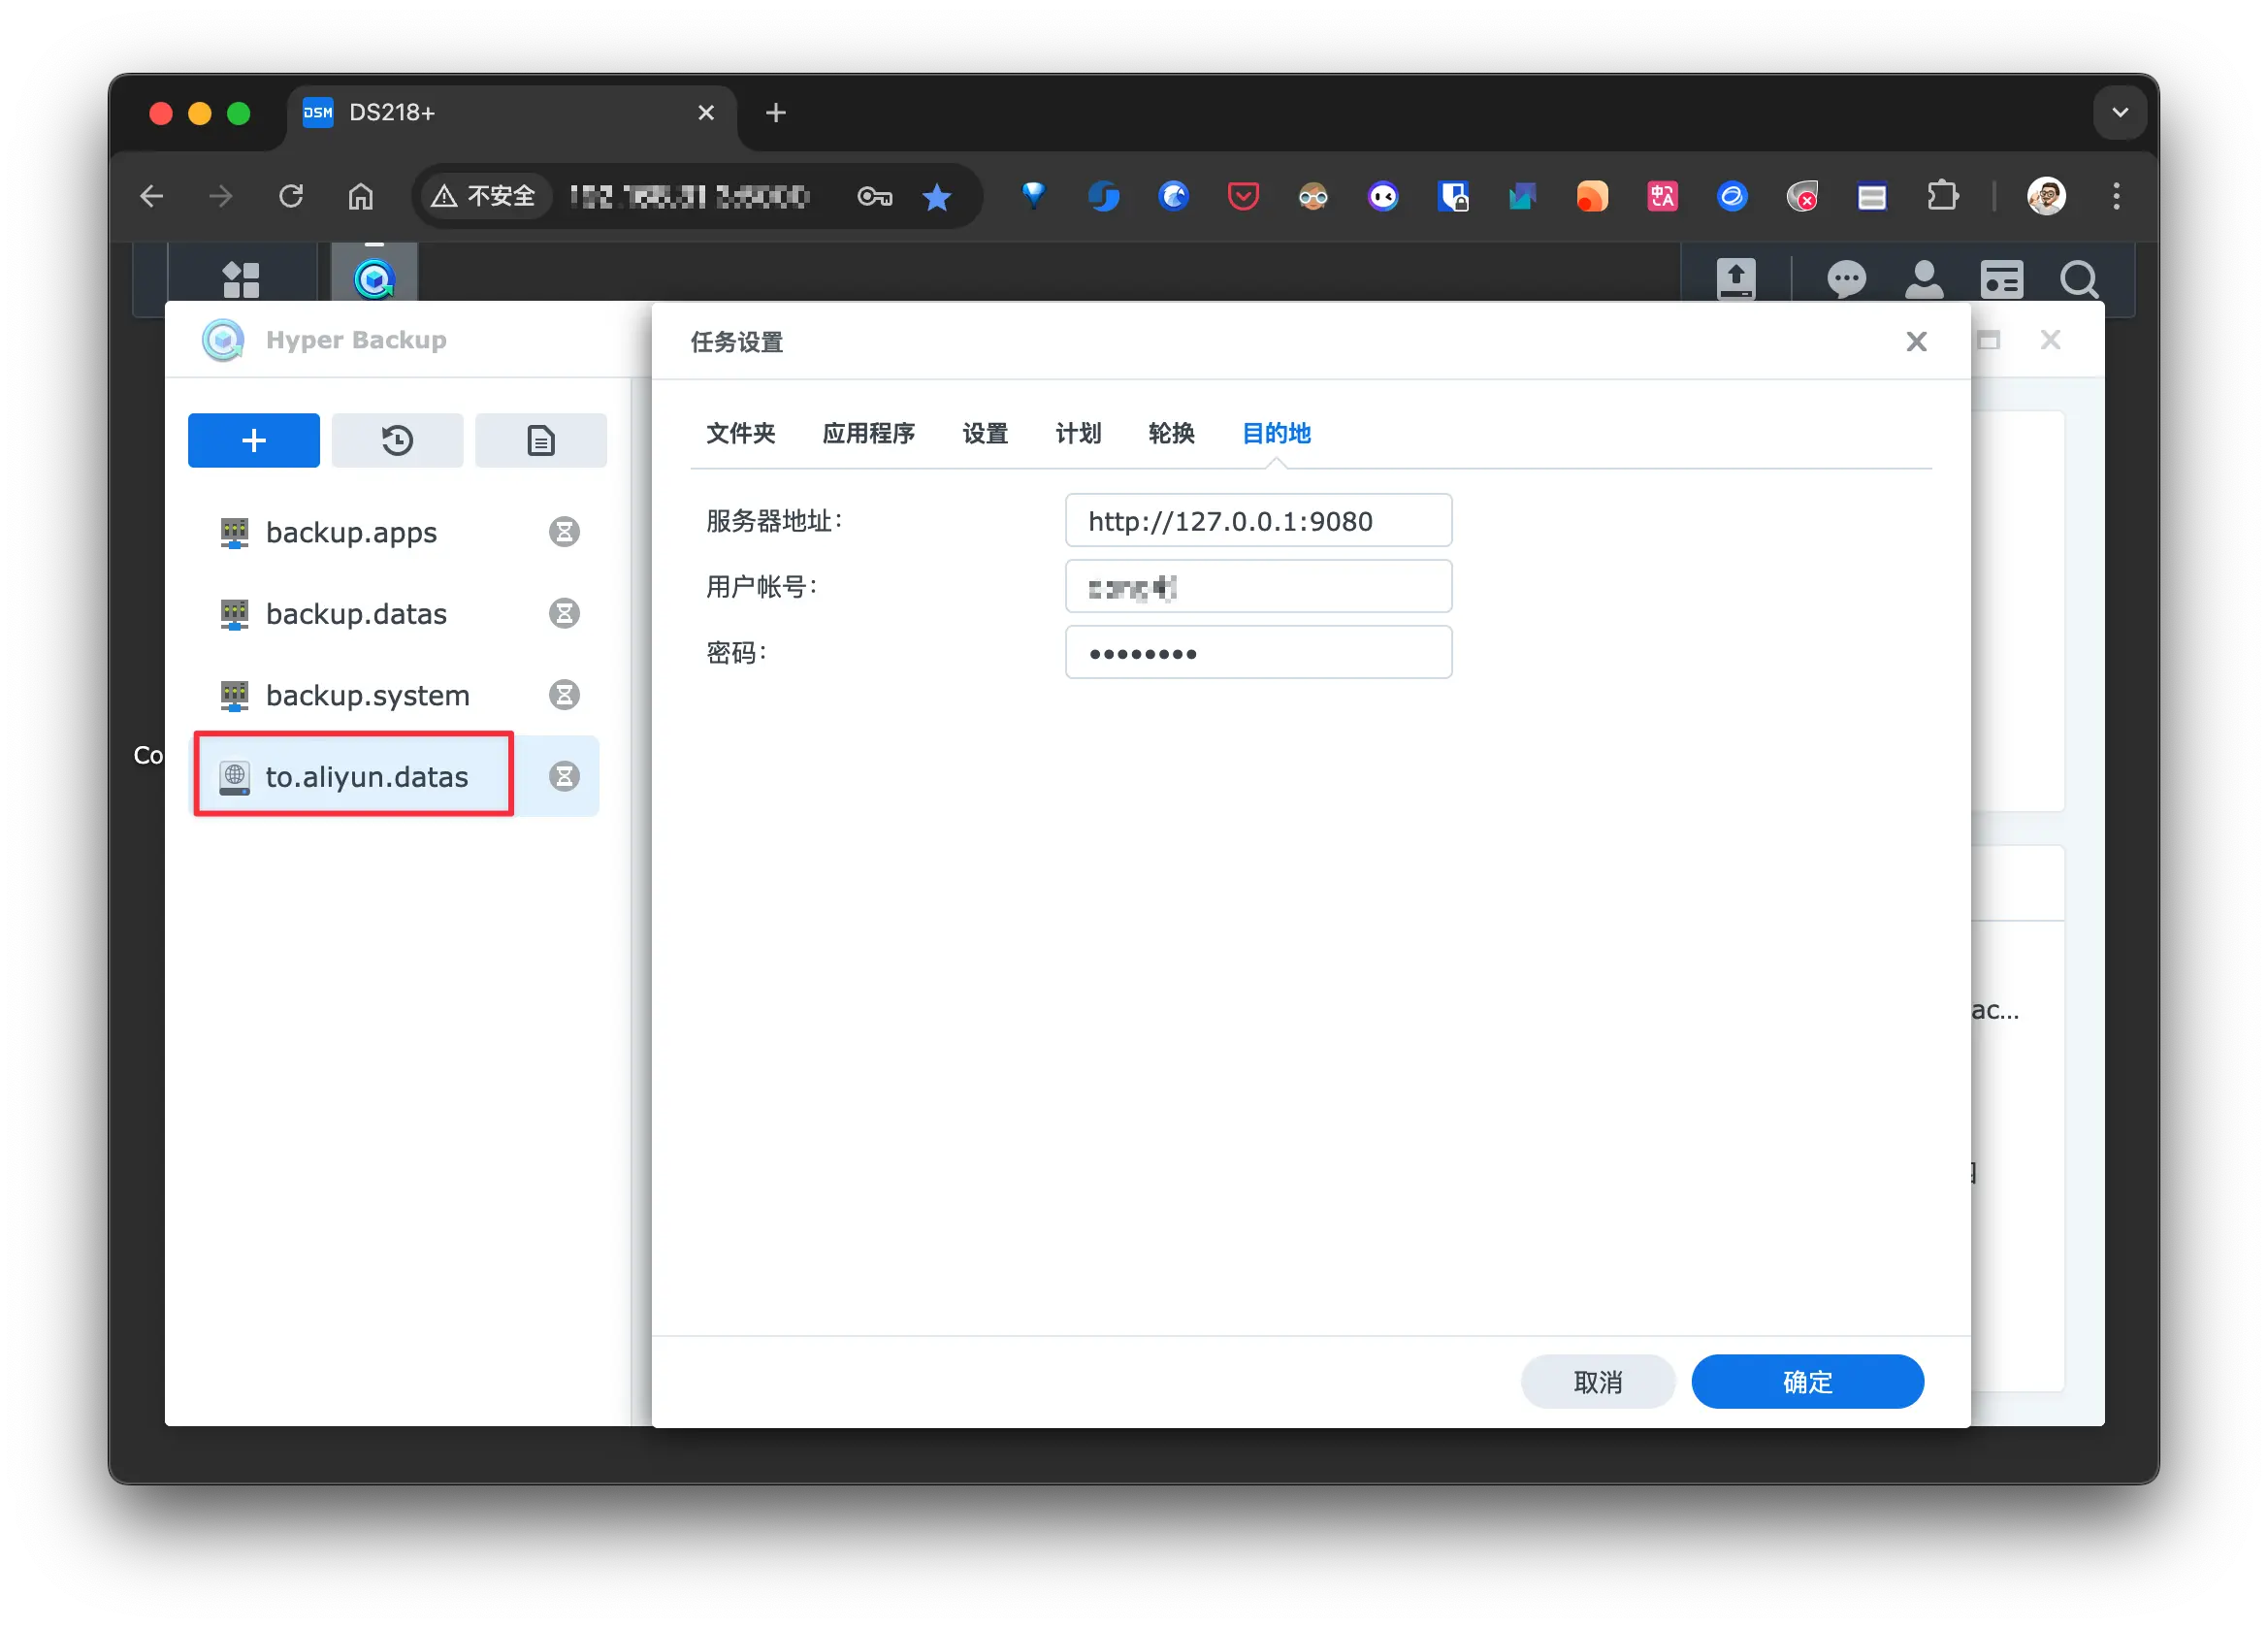This screenshot has height=1628, width=2268.
Task: Click the 密码 password field
Action: pos(1257,653)
